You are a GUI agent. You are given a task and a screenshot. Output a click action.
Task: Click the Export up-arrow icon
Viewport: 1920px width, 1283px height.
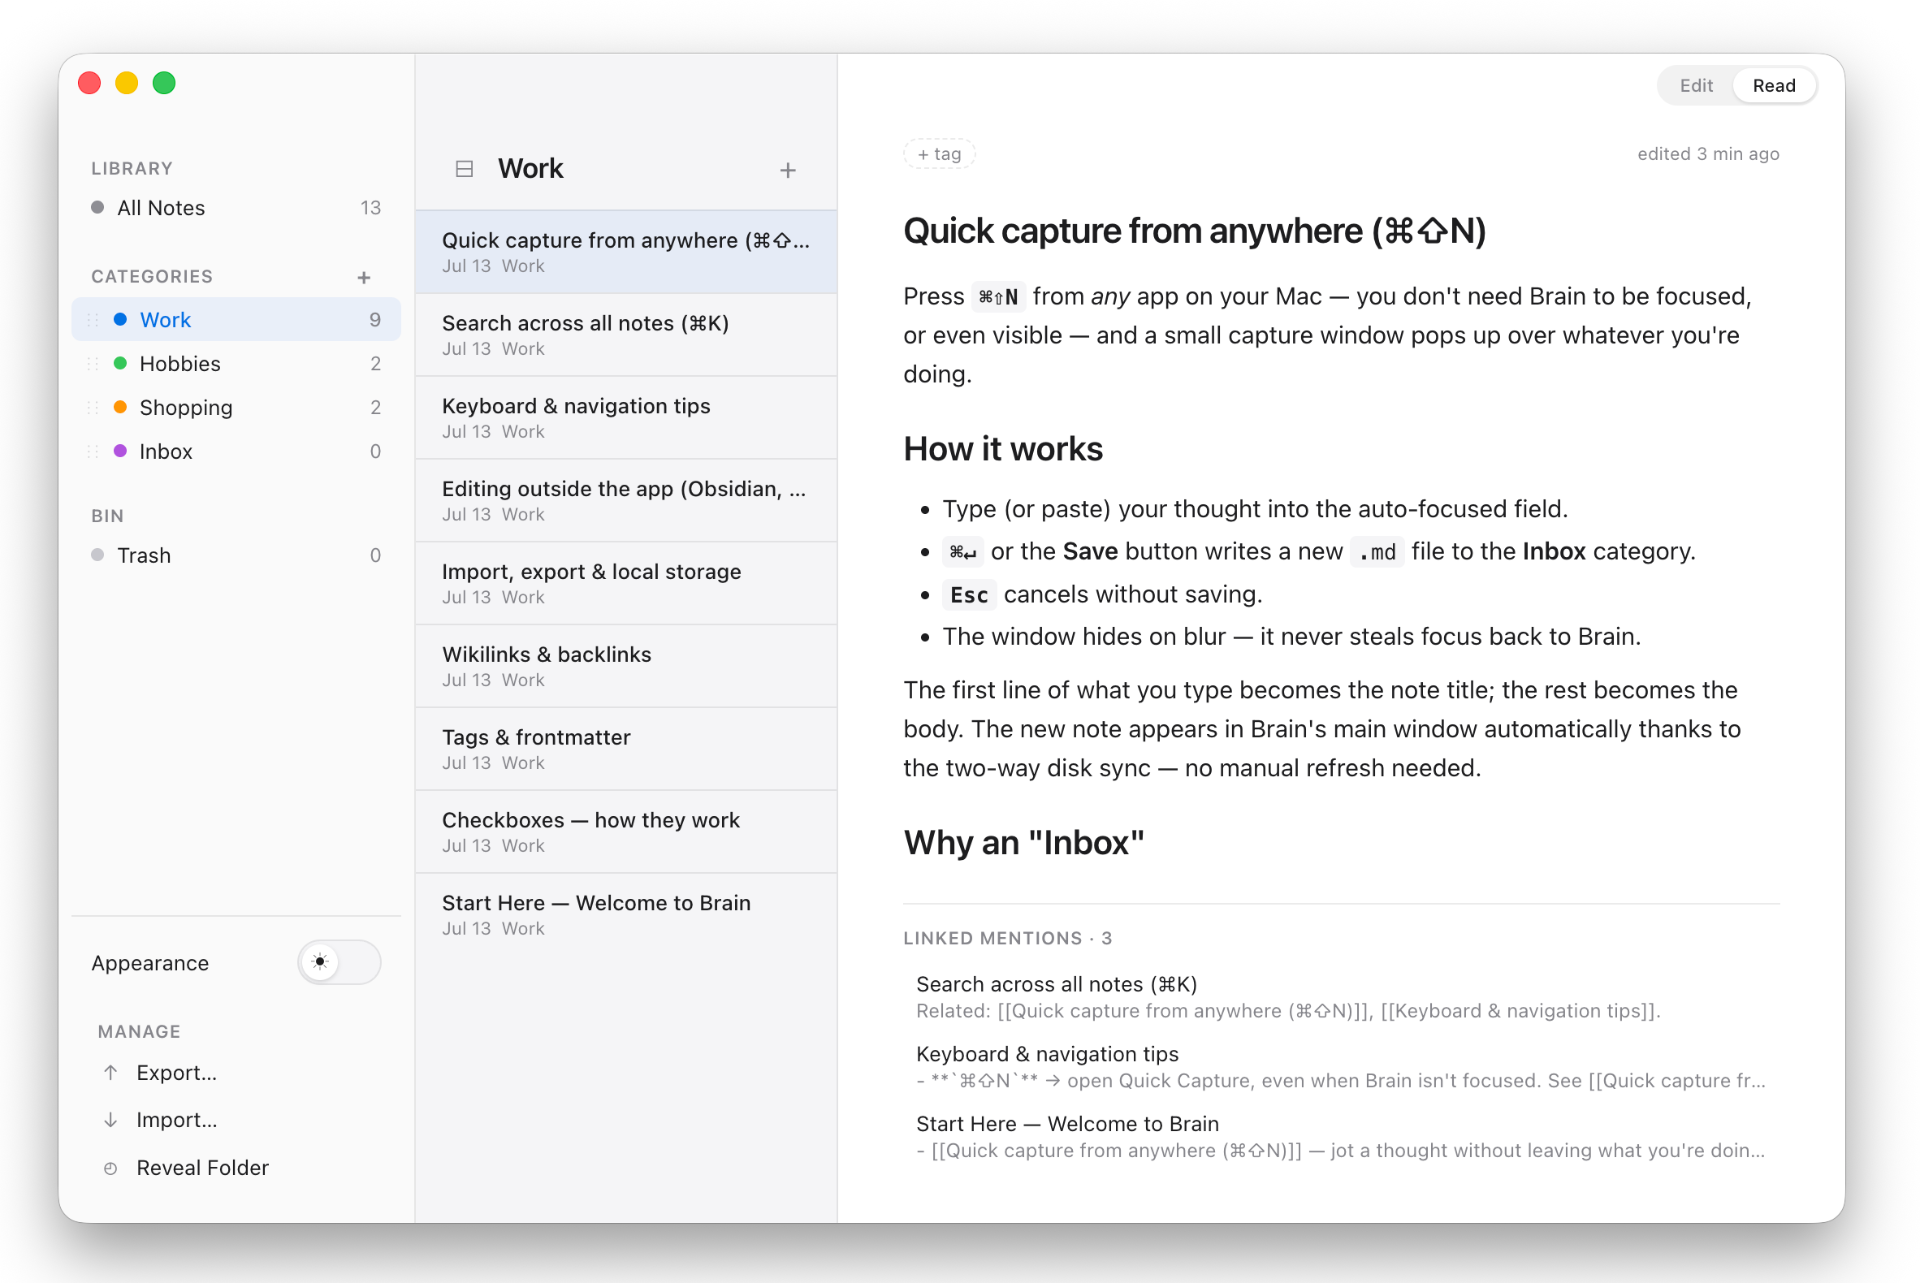[111, 1072]
